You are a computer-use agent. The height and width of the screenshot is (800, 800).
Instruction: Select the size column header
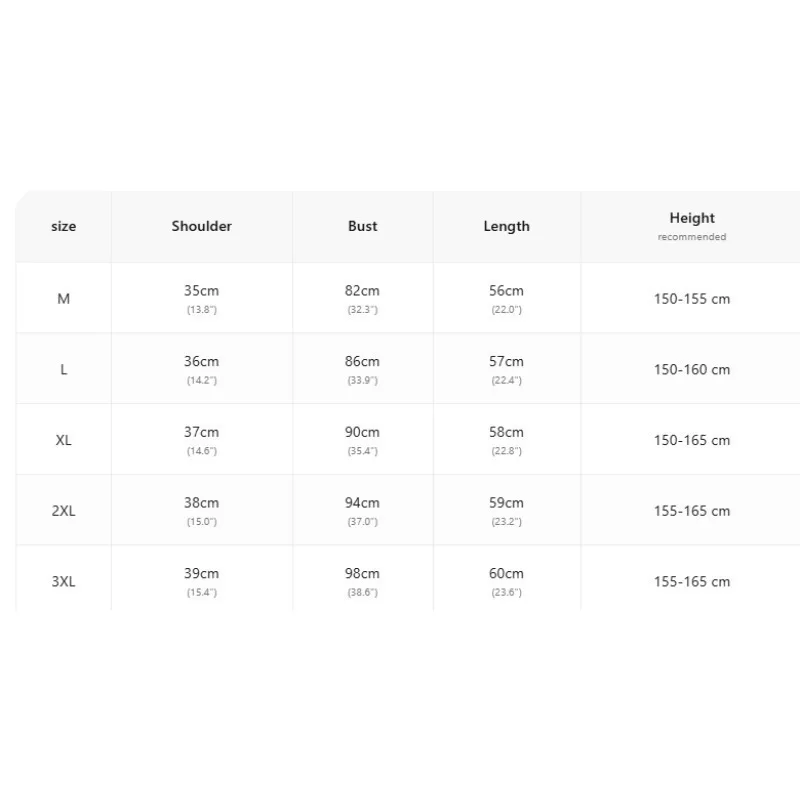63,226
